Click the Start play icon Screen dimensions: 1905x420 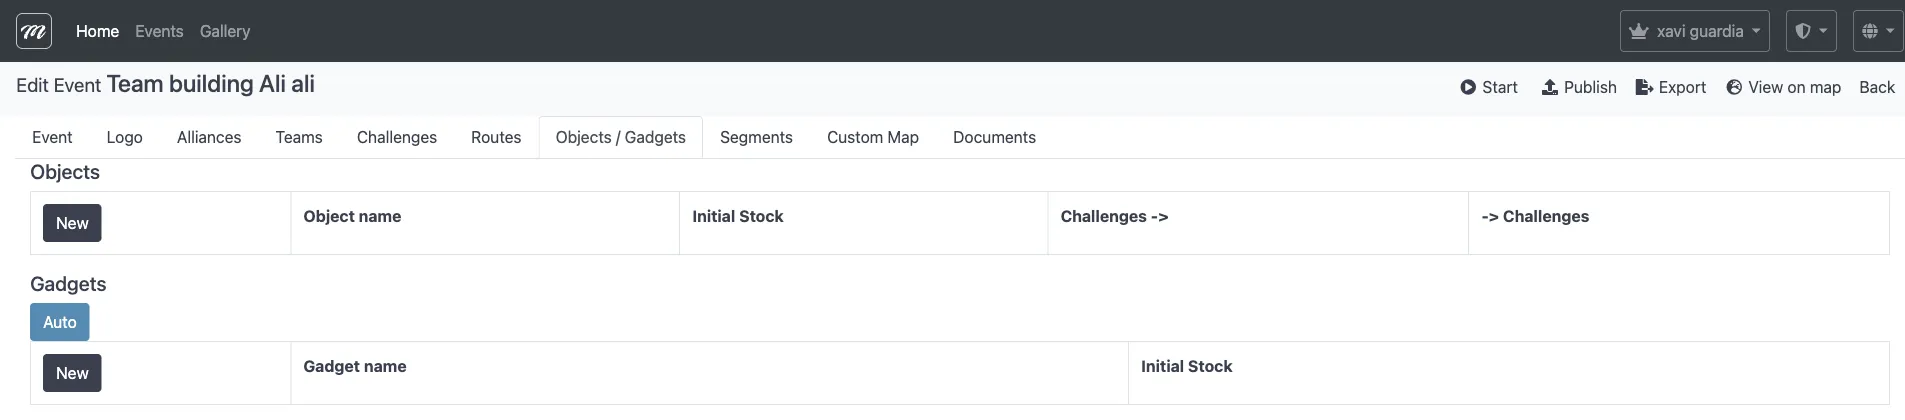click(1468, 88)
